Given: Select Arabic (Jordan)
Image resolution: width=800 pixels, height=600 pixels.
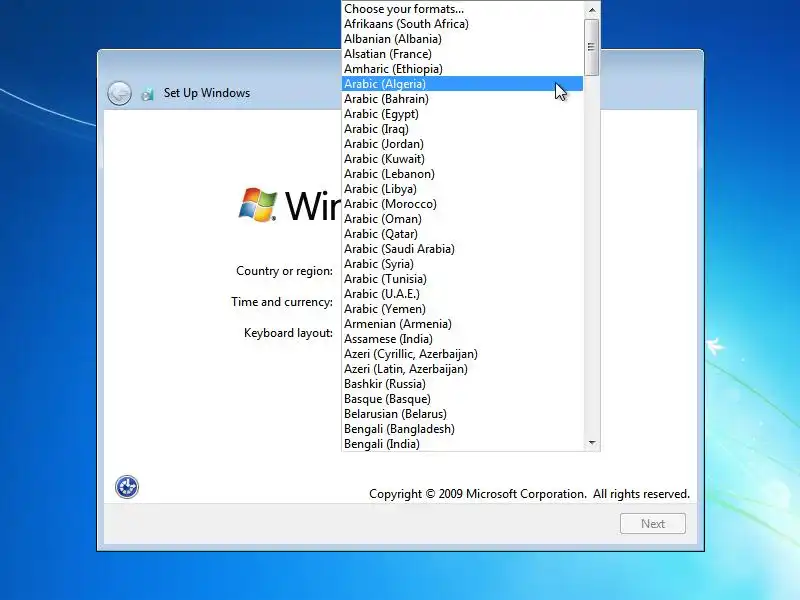Looking at the screenshot, I should [462, 144].
